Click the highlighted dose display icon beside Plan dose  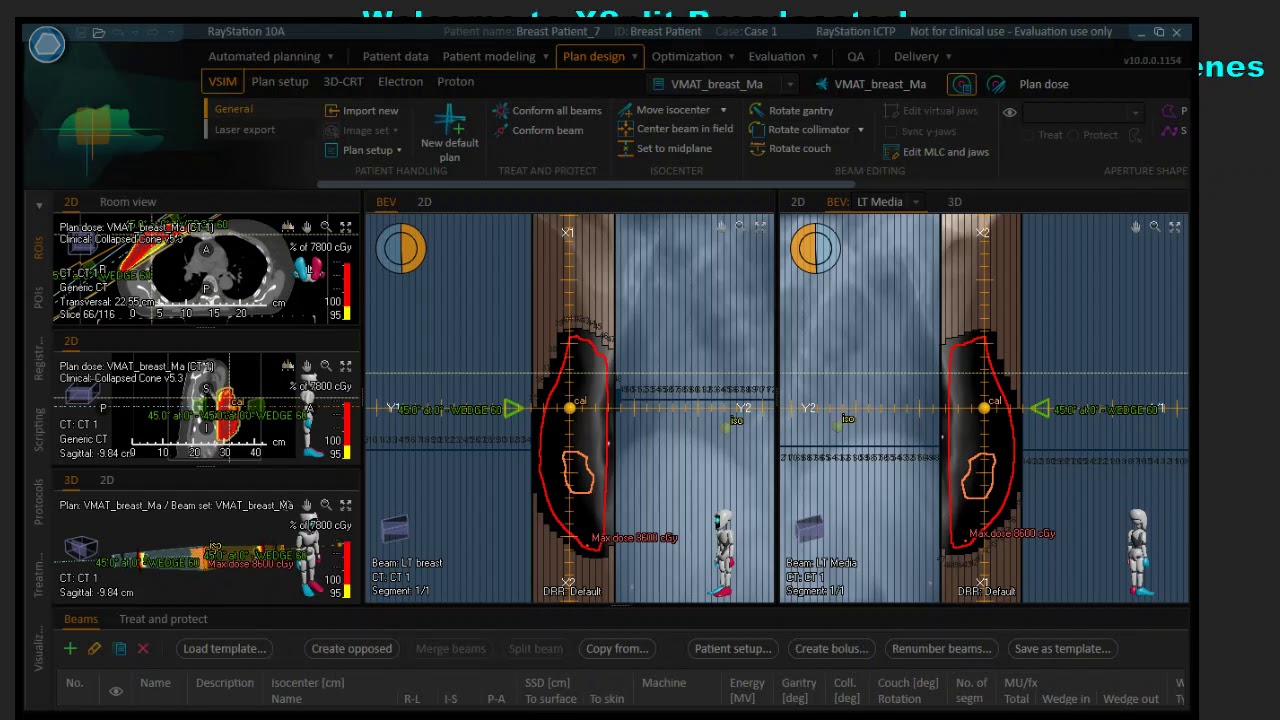962,85
